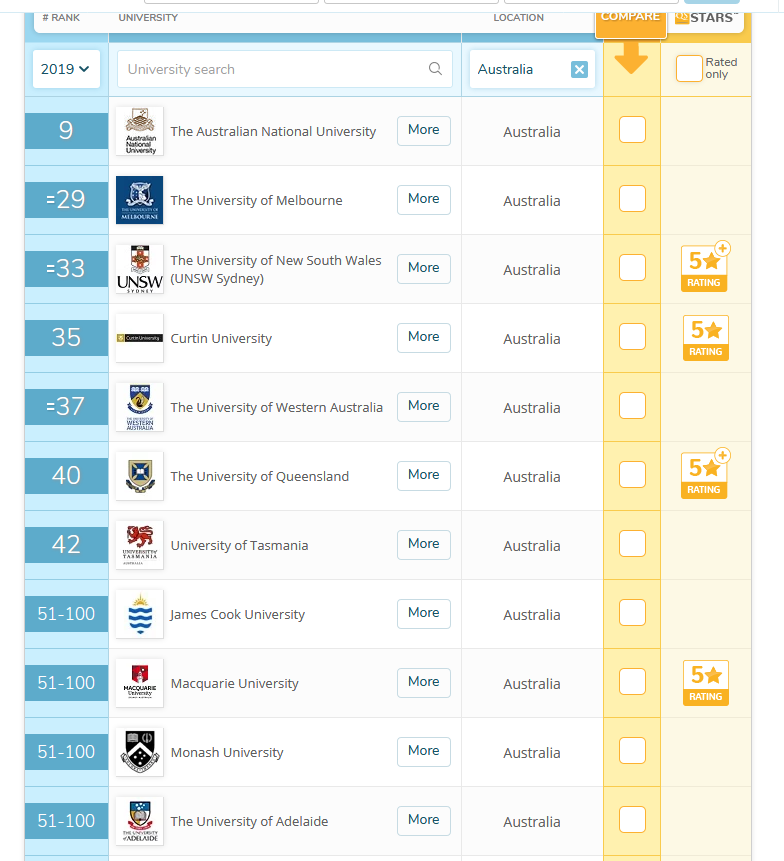Click the LOCATION column header
This screenshot has height=861, width=784.
point(518,18)
